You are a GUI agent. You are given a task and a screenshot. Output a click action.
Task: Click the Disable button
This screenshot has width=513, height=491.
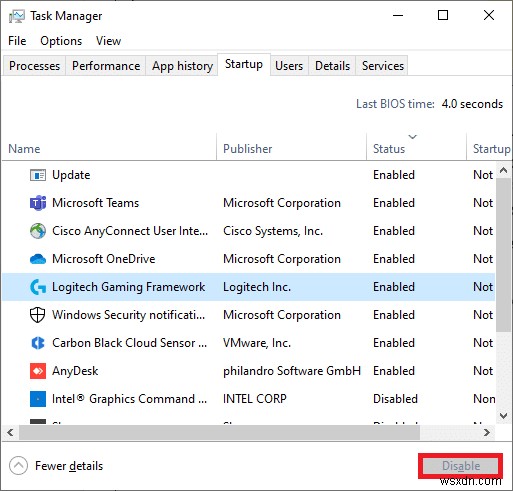[461, 466]
